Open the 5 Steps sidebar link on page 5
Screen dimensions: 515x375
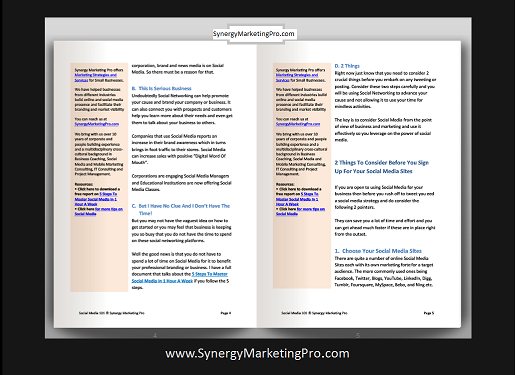pyautogui.click(x=297, y=199)
